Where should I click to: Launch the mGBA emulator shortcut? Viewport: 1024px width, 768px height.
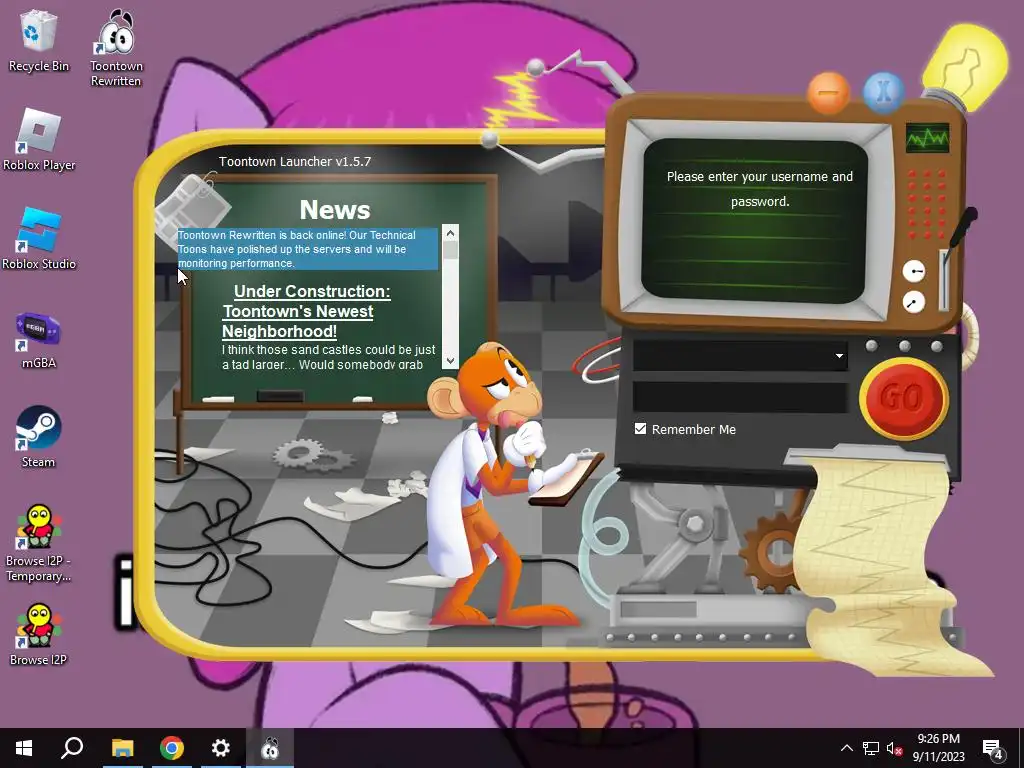(x=39, y=338)
